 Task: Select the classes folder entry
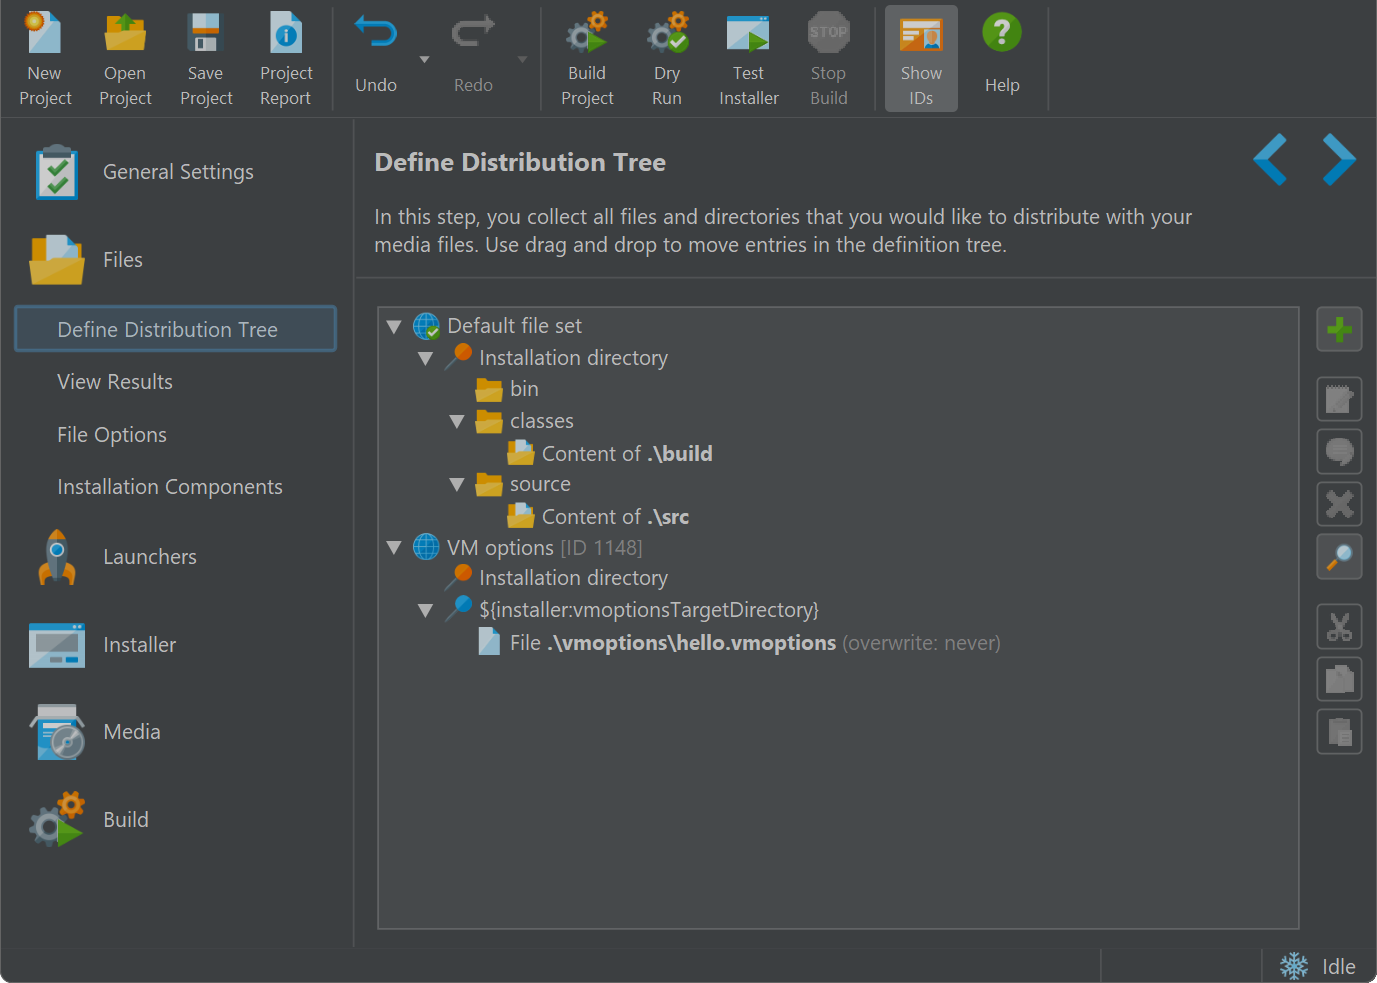[525, 421]
